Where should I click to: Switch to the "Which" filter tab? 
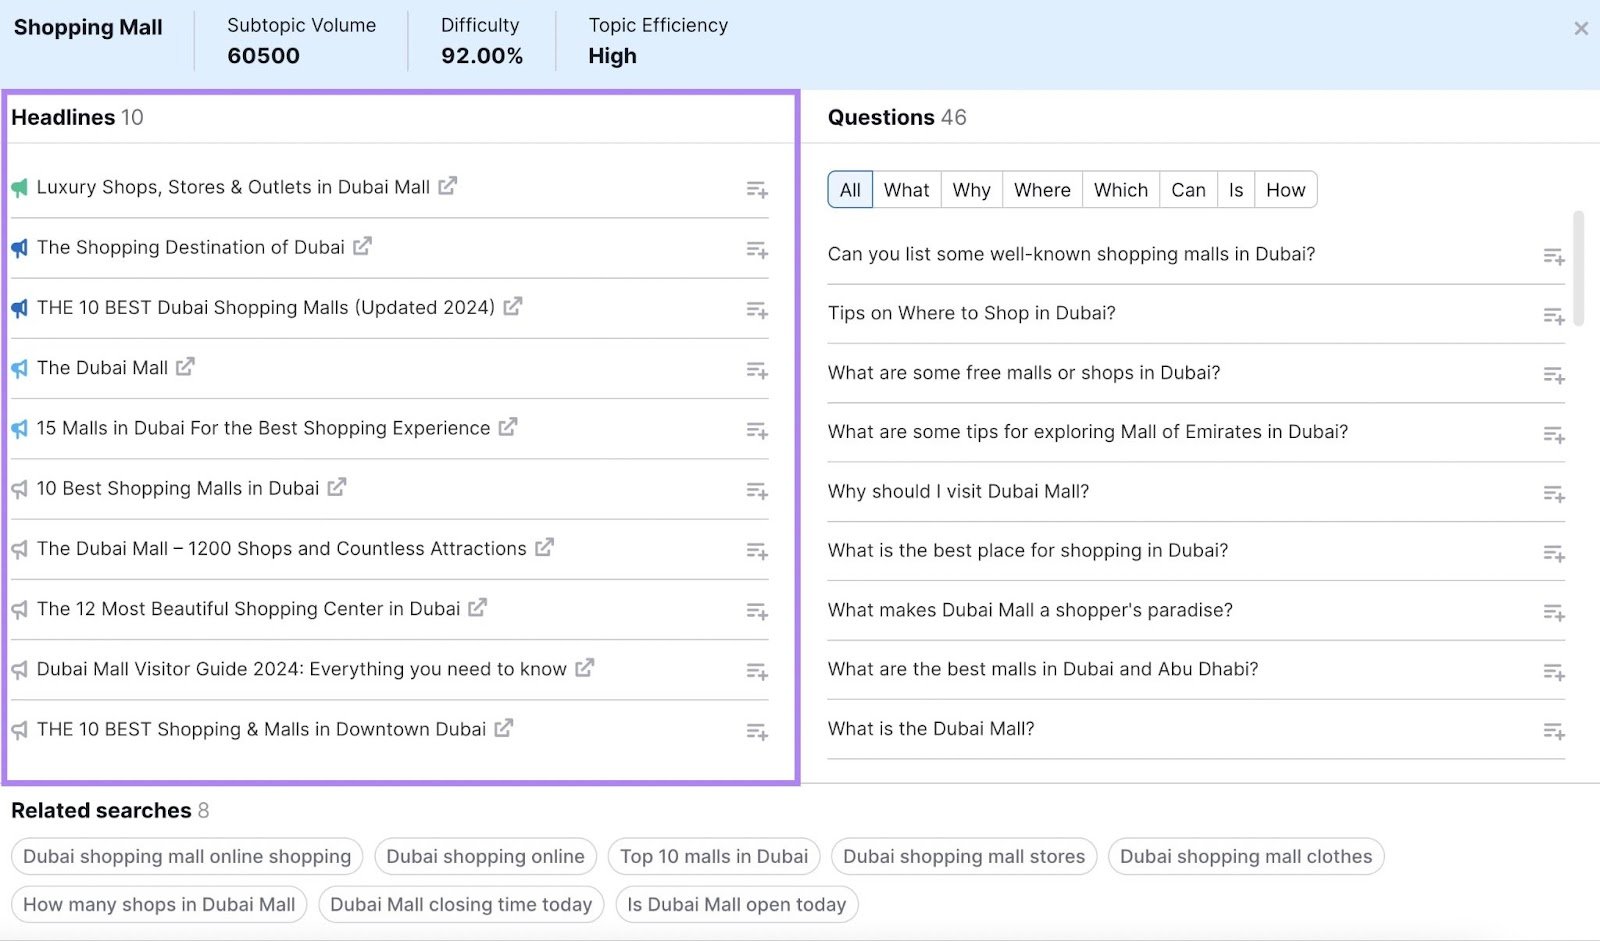pyautogui.click(x=1119, y=189)
